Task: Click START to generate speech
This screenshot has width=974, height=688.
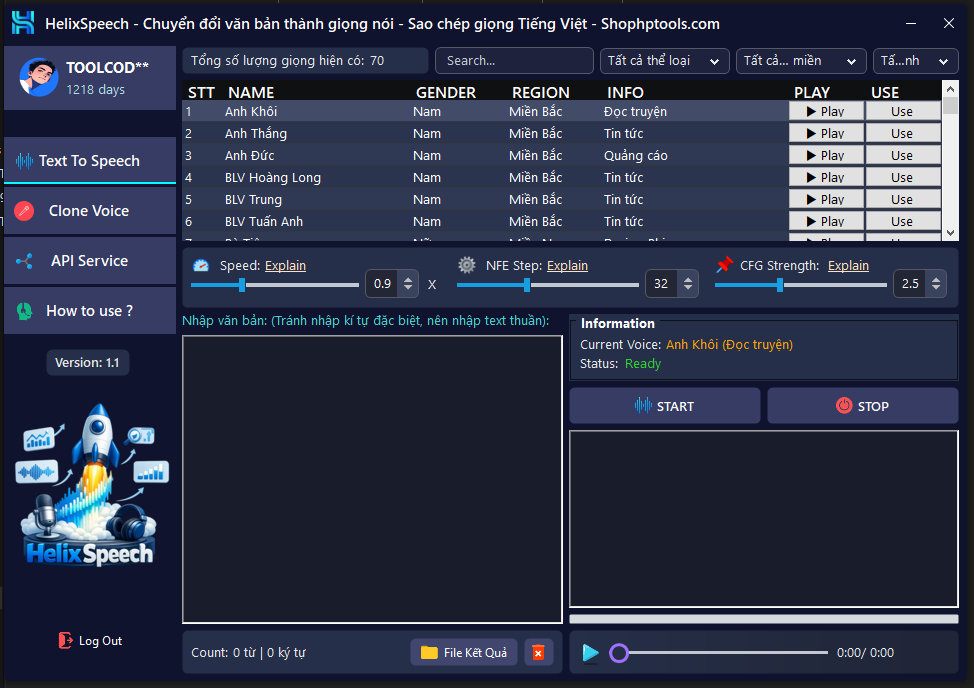Action: pyautogui.click(x=665, y=406)
